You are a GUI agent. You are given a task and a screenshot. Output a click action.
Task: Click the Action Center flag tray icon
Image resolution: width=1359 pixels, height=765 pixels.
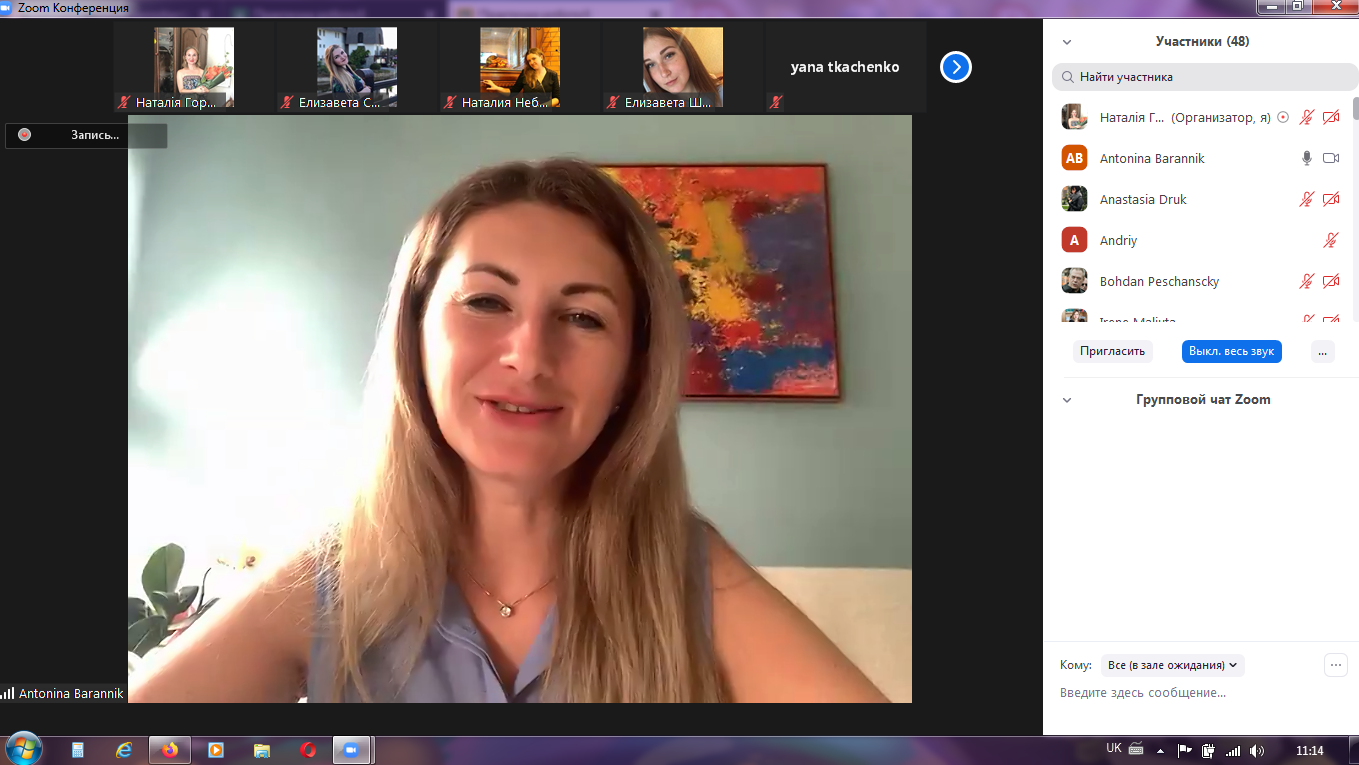(x=1185, y=750)
